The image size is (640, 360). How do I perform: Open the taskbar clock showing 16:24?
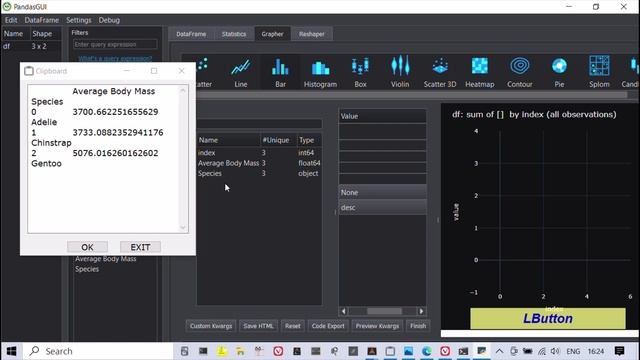click(596, 351)
